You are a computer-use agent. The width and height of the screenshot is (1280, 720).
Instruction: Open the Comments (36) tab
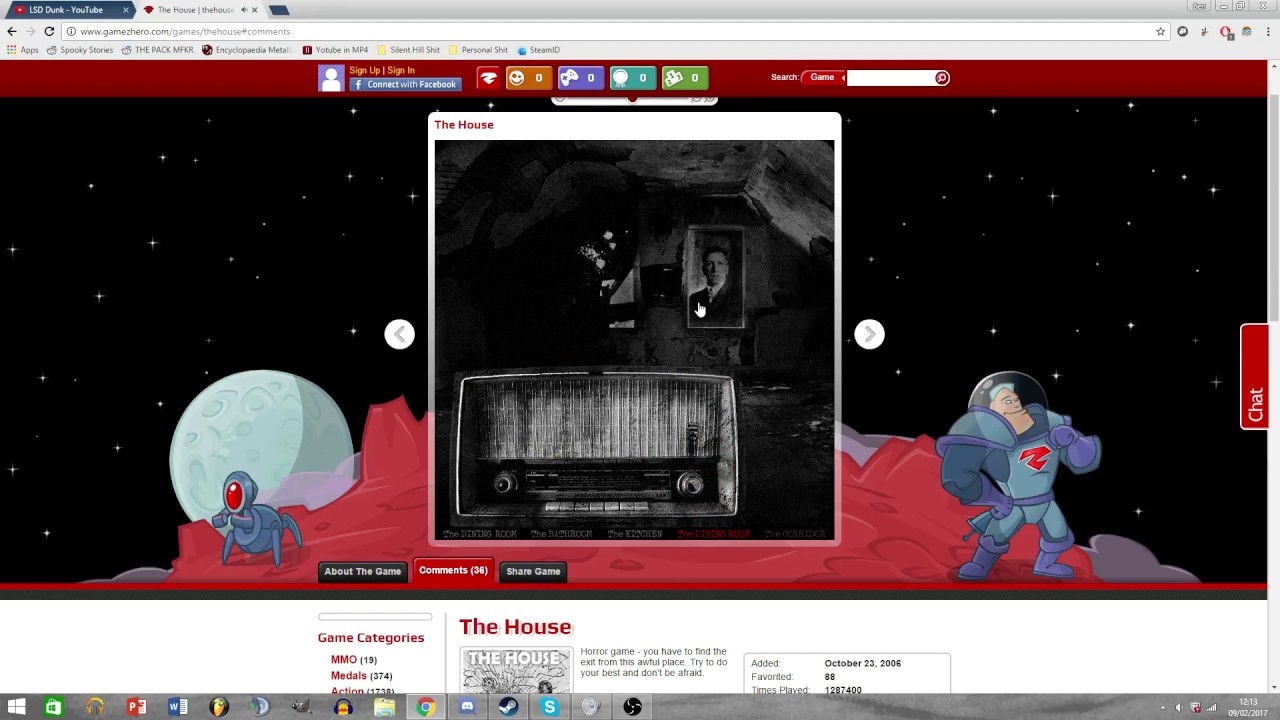tap(453, 570)
